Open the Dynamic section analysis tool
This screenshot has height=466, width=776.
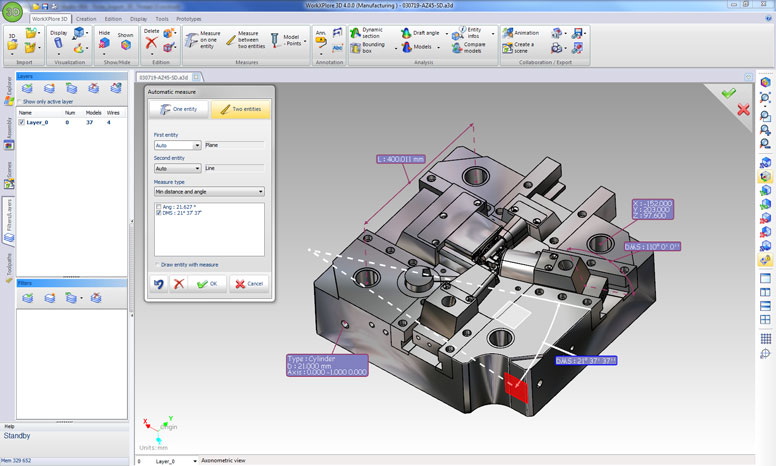click(x=366, y=33)
